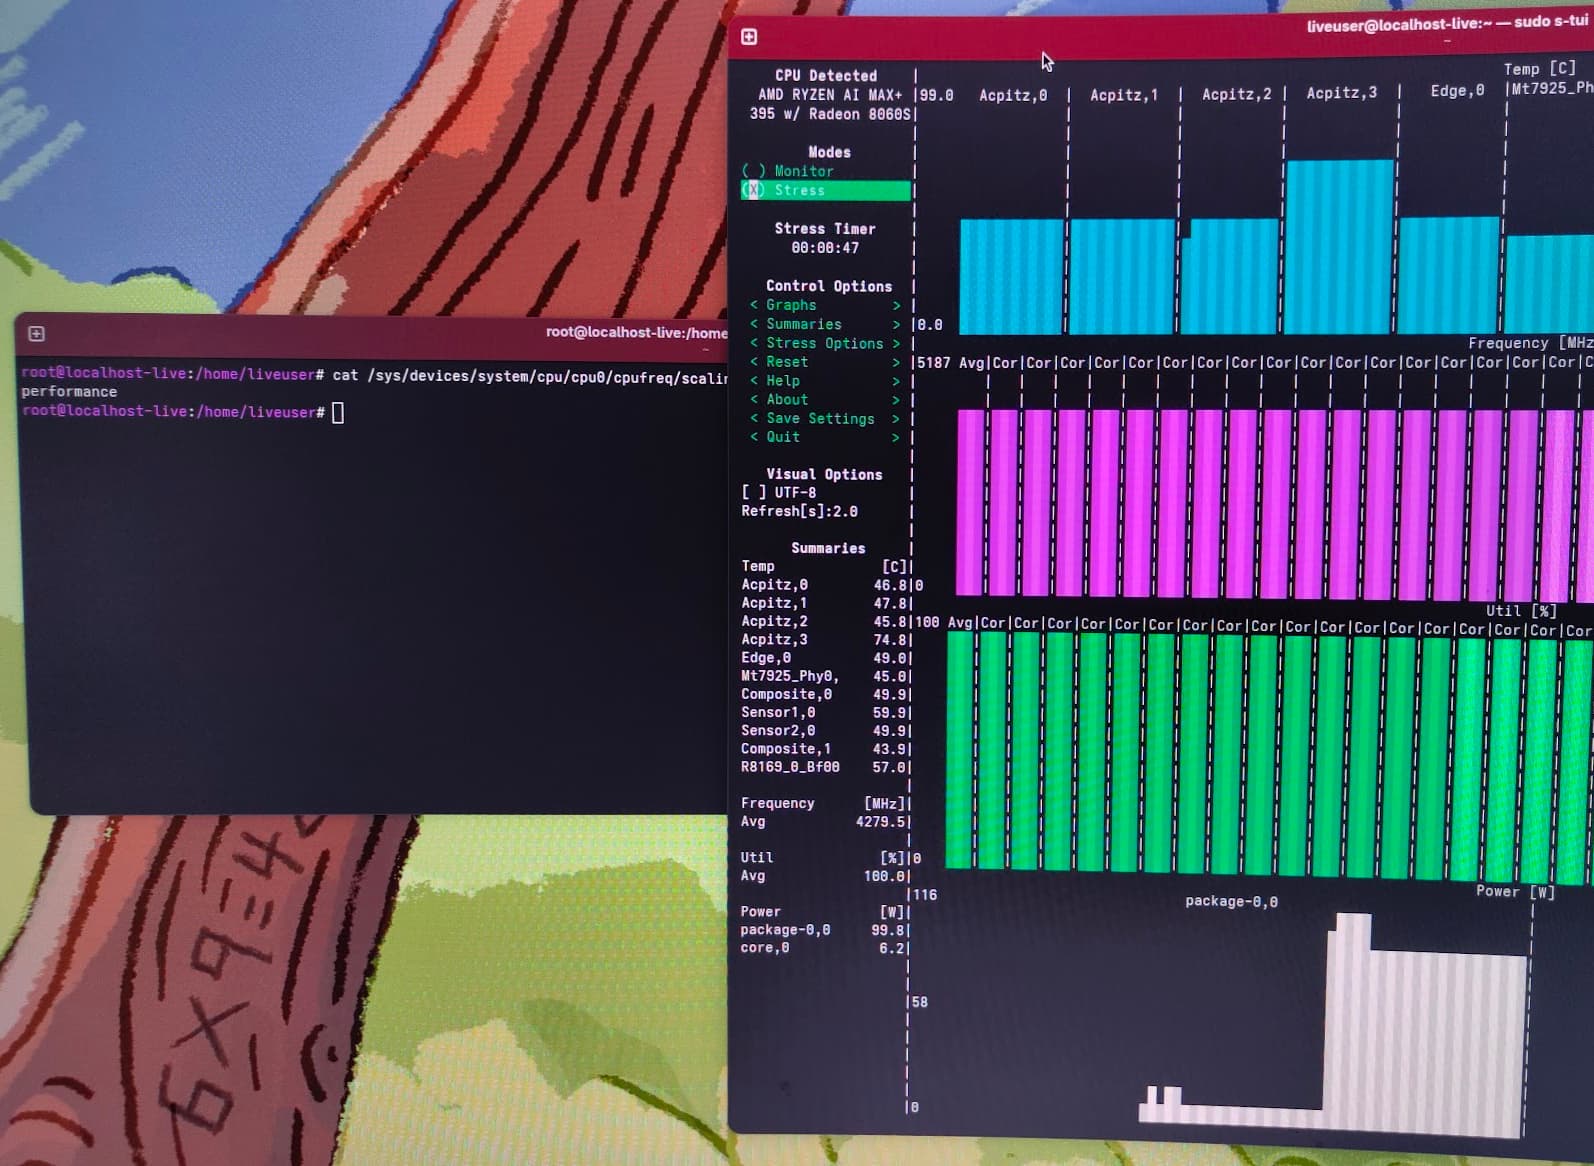This screenshot has width=1594, height=1166.
Task: Click the Acpitz,1 graph column label
Action: tap(1124, 95)
